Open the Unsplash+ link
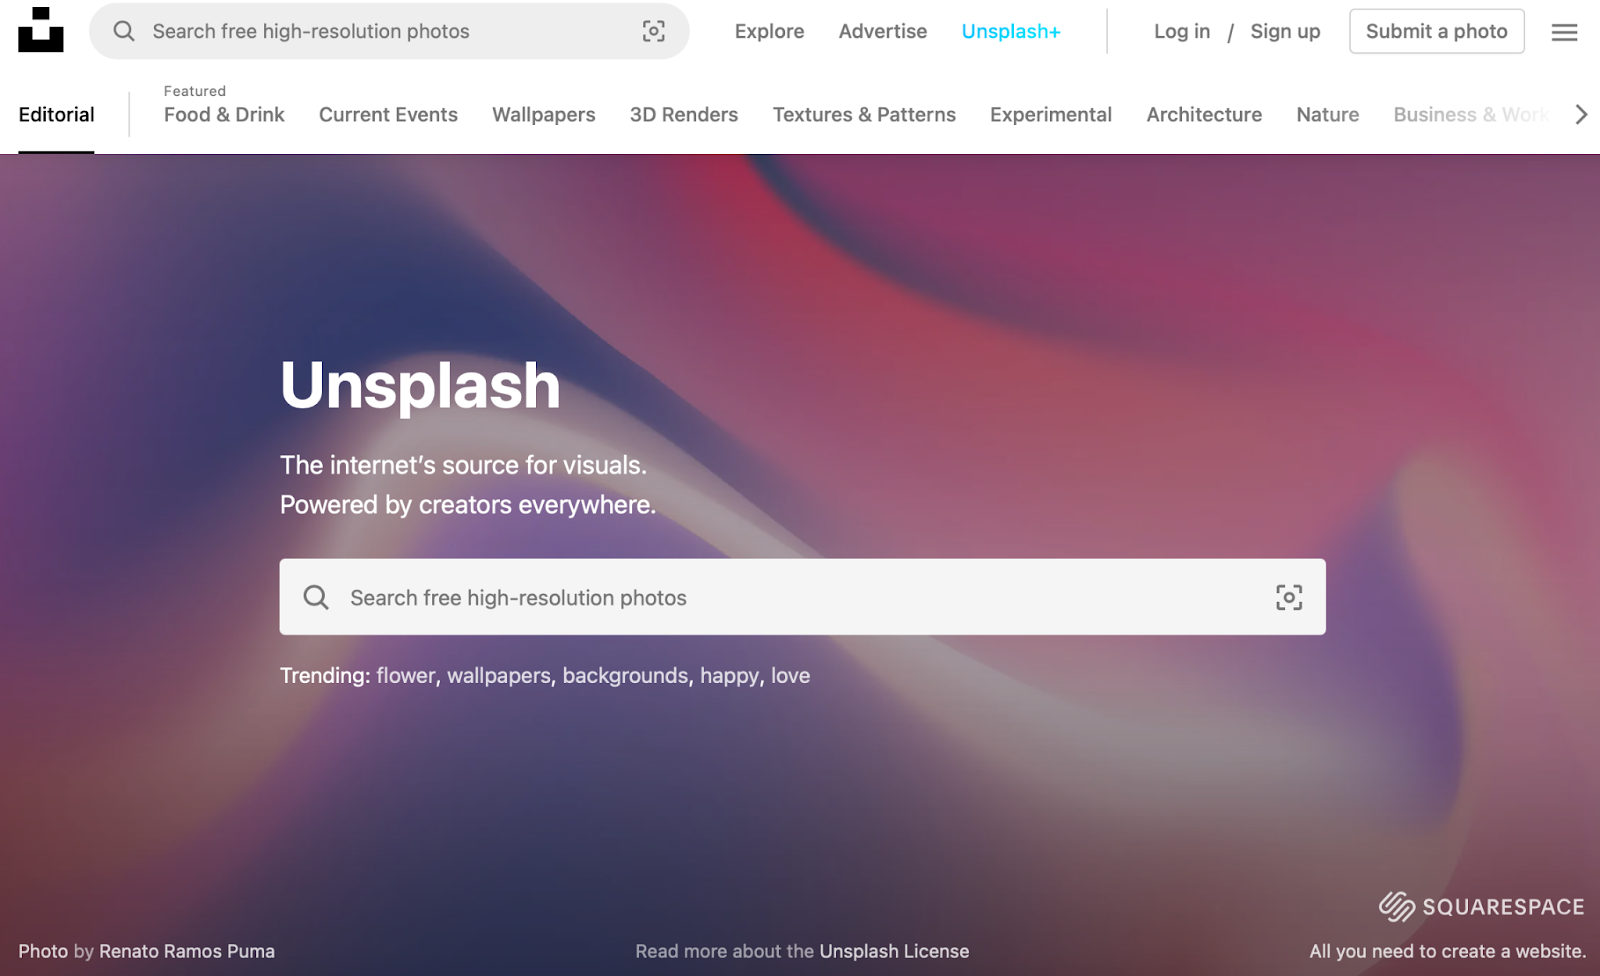1600x976 pixels. click(x=1011, y=32)
